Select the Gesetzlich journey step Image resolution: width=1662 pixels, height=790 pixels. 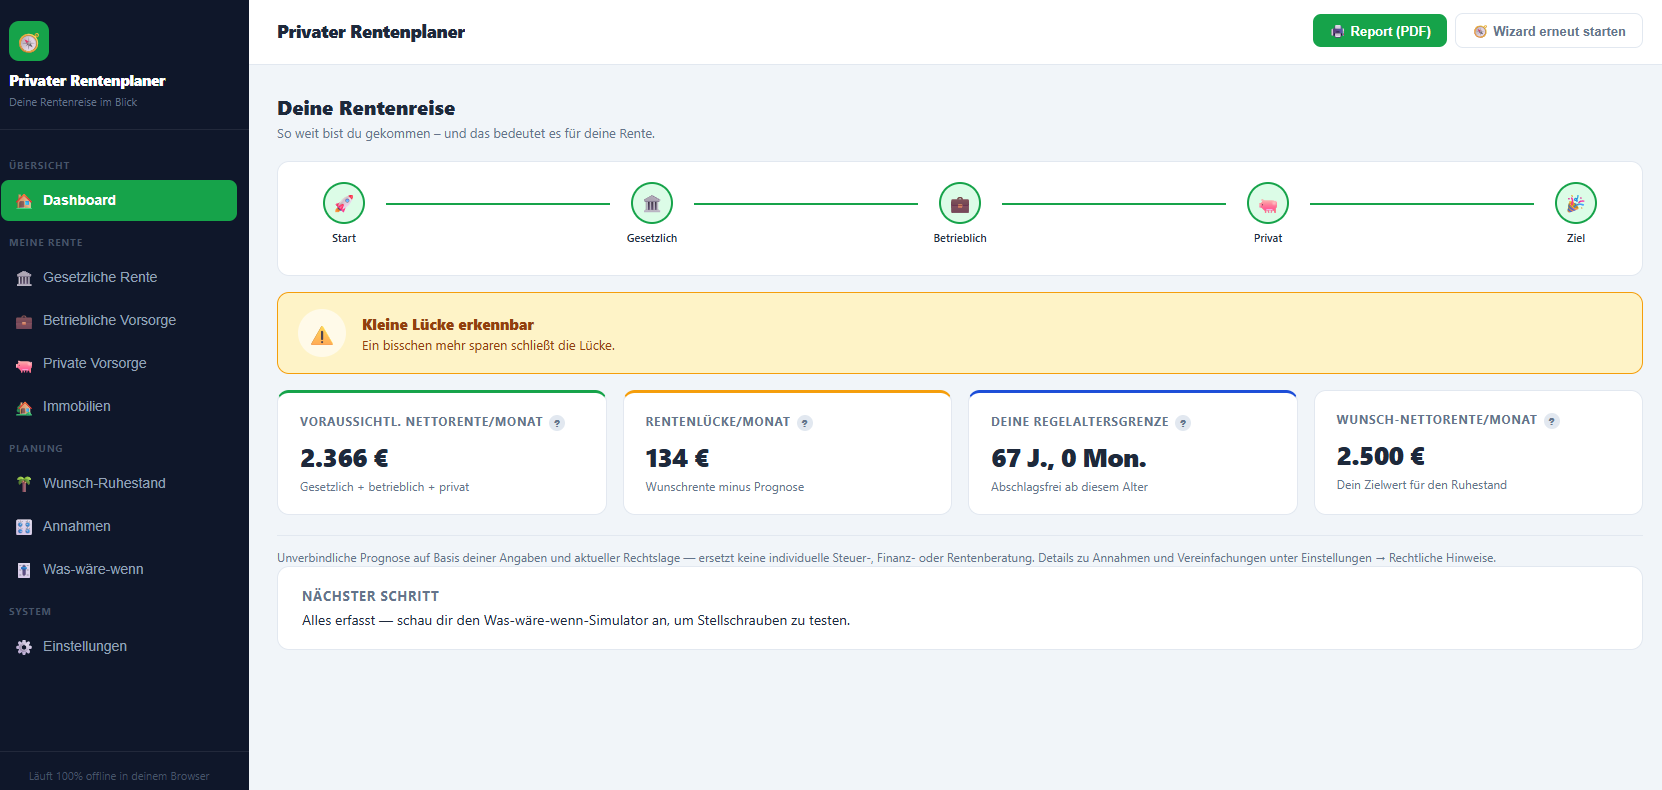652,203
